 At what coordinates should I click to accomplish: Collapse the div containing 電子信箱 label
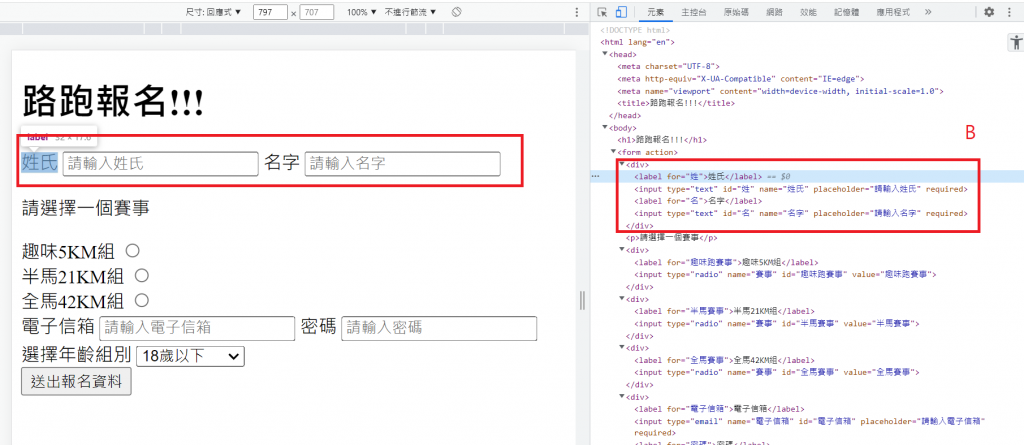[622, 397]
